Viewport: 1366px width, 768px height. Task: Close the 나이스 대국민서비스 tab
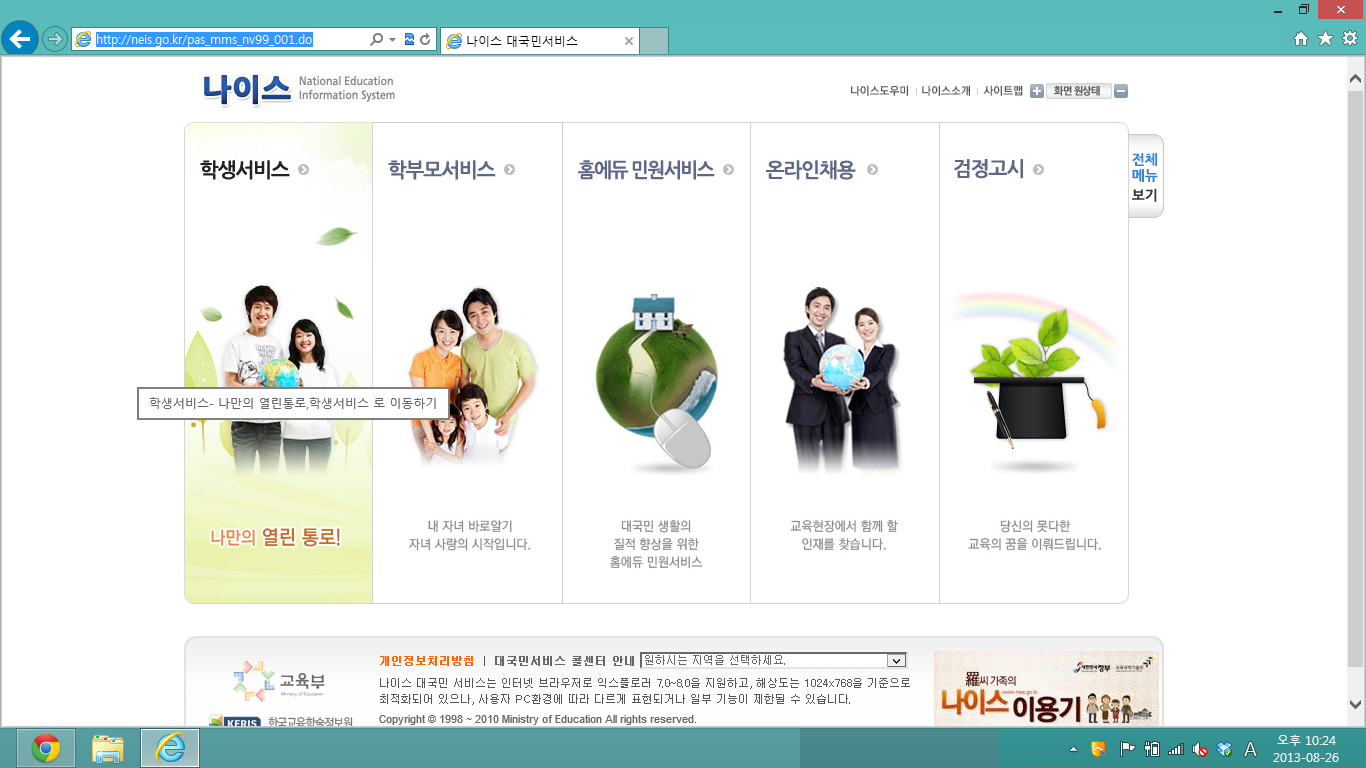tap(628, 41)
